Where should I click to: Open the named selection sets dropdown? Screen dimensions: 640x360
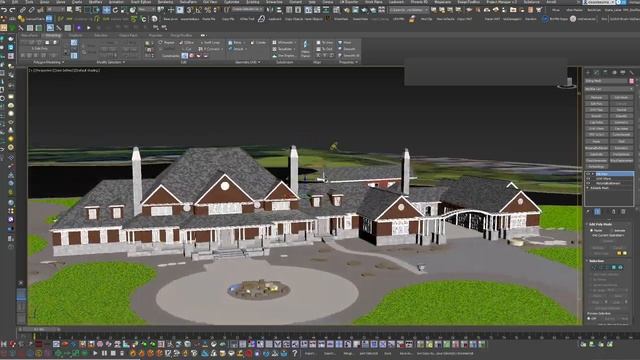click(x=247, y=9)
